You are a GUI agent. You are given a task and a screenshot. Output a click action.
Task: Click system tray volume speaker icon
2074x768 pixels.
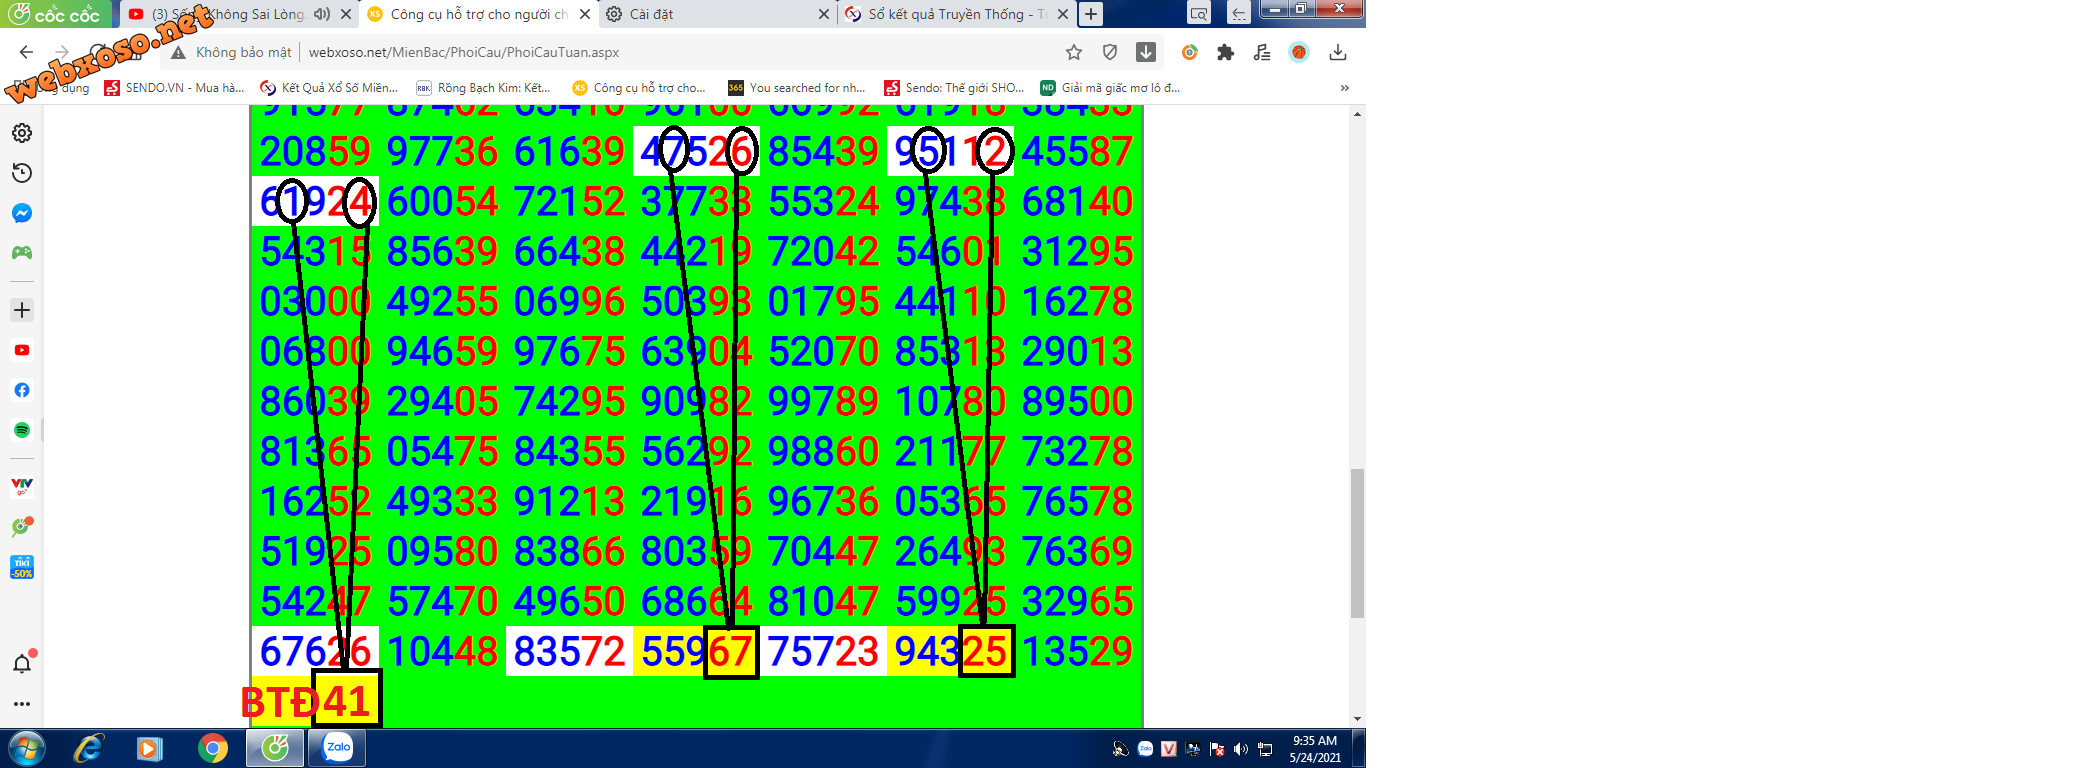point(1241,749)
